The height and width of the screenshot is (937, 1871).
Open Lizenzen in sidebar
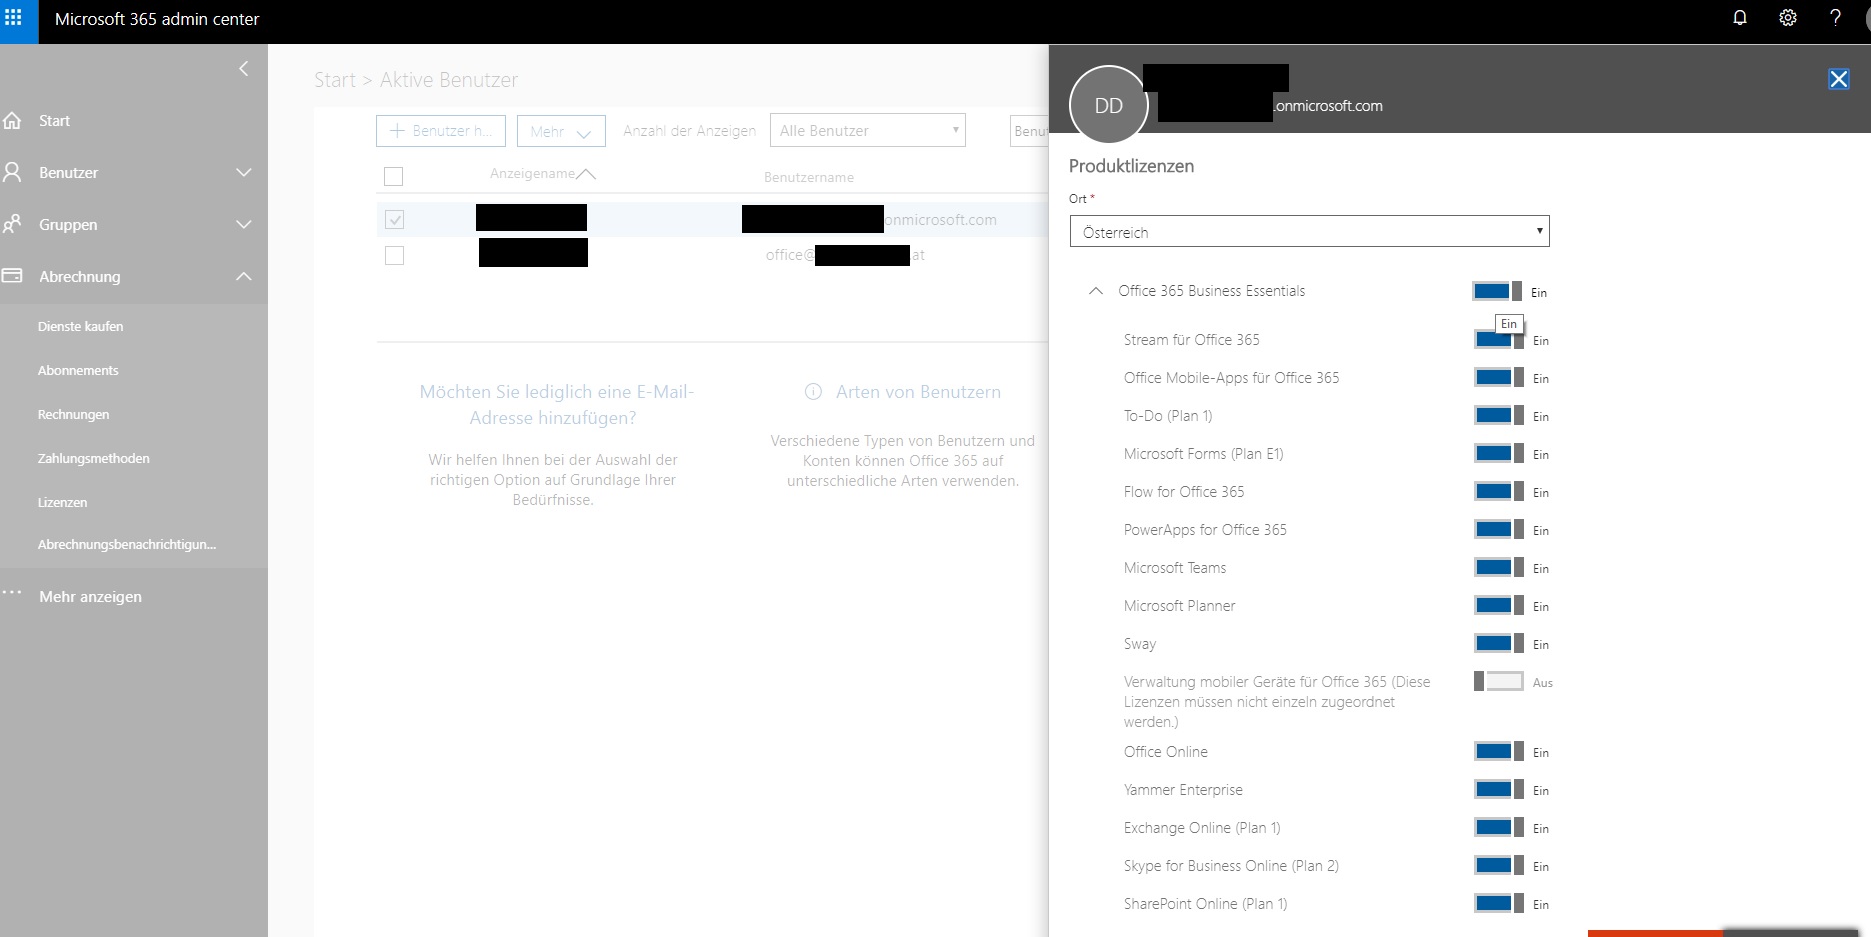point(63,502)
